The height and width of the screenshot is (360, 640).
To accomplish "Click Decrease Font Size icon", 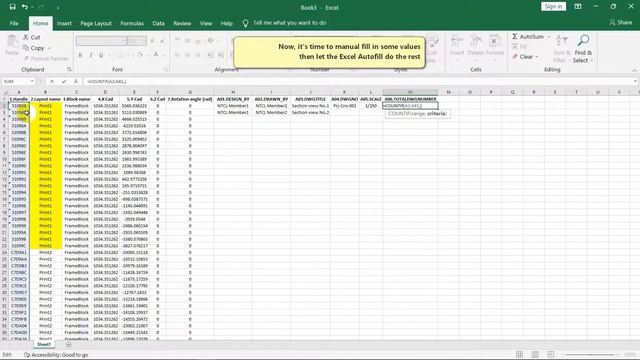I will pyautogui.click(x=162, y=41).
